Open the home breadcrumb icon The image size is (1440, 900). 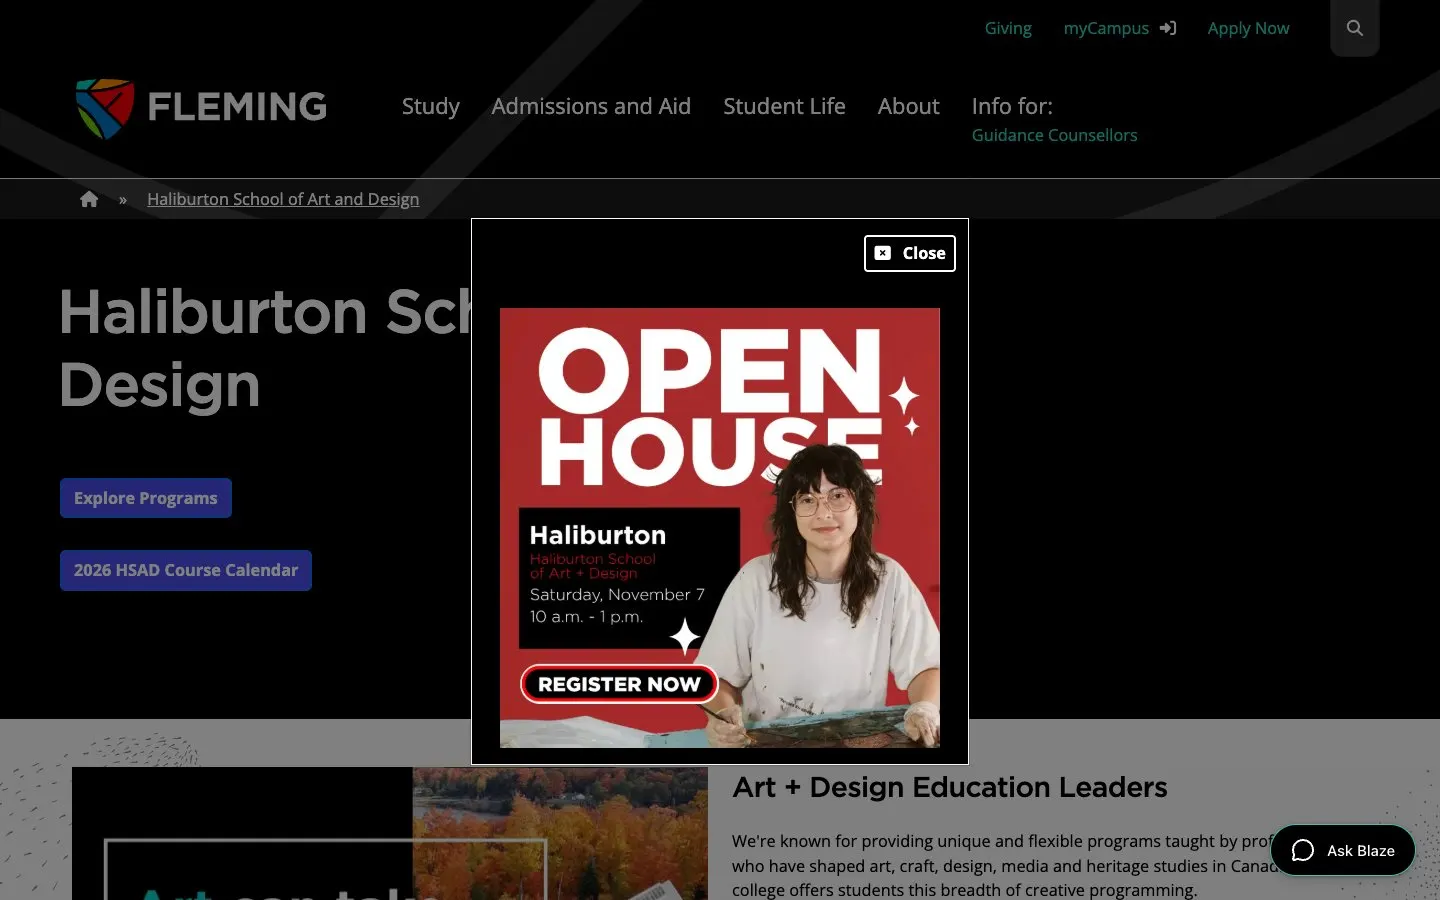click(89, 199)
